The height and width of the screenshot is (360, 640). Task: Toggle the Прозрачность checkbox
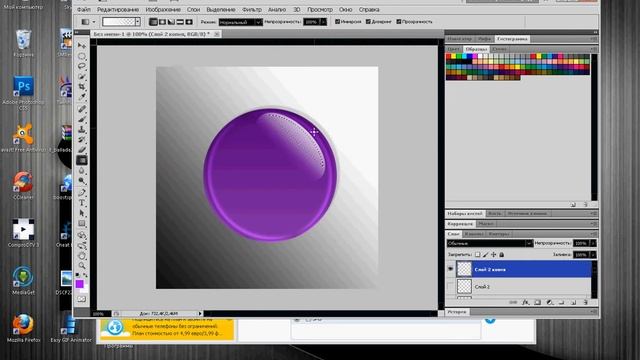coord(399,22)
